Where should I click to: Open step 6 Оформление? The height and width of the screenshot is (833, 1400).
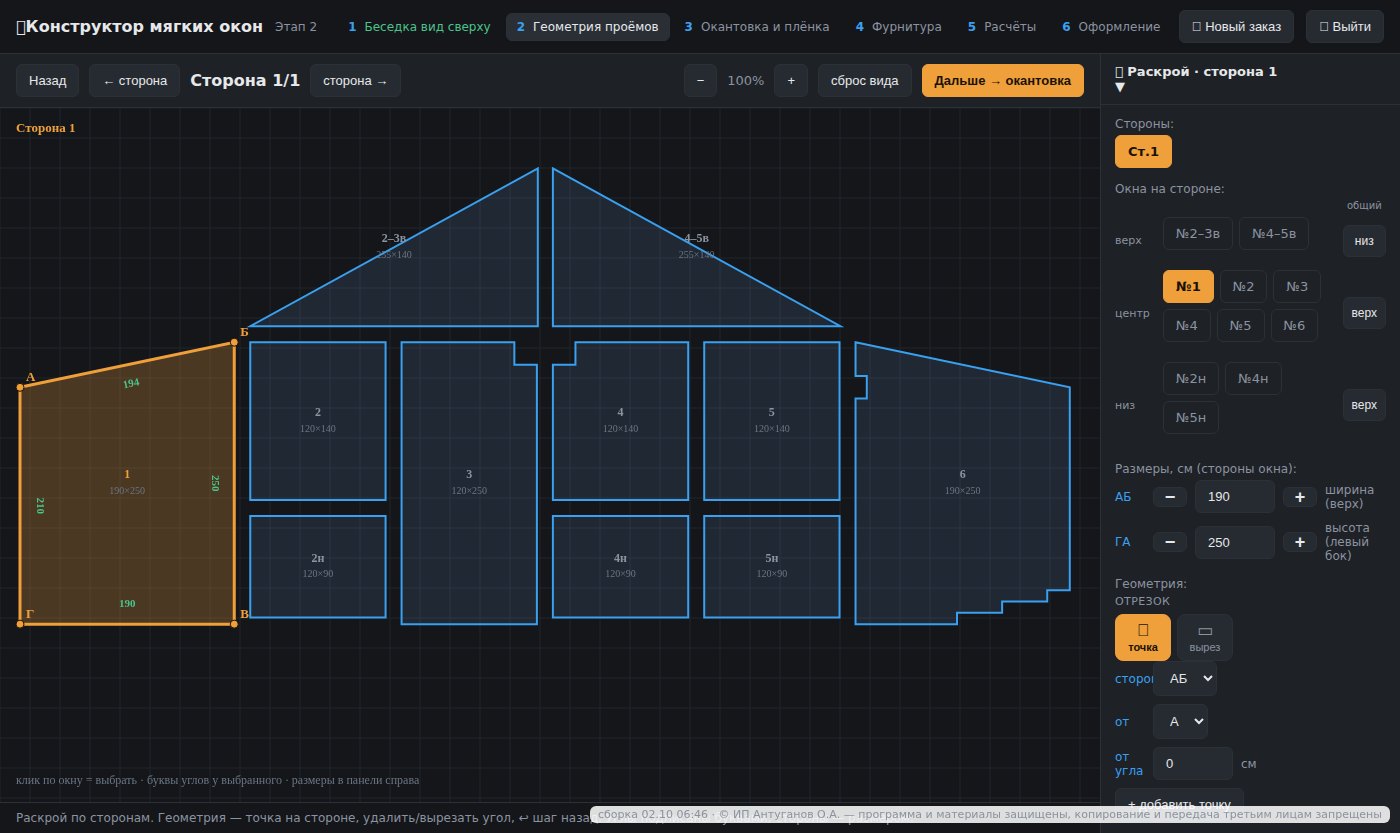coord(1112,27)
